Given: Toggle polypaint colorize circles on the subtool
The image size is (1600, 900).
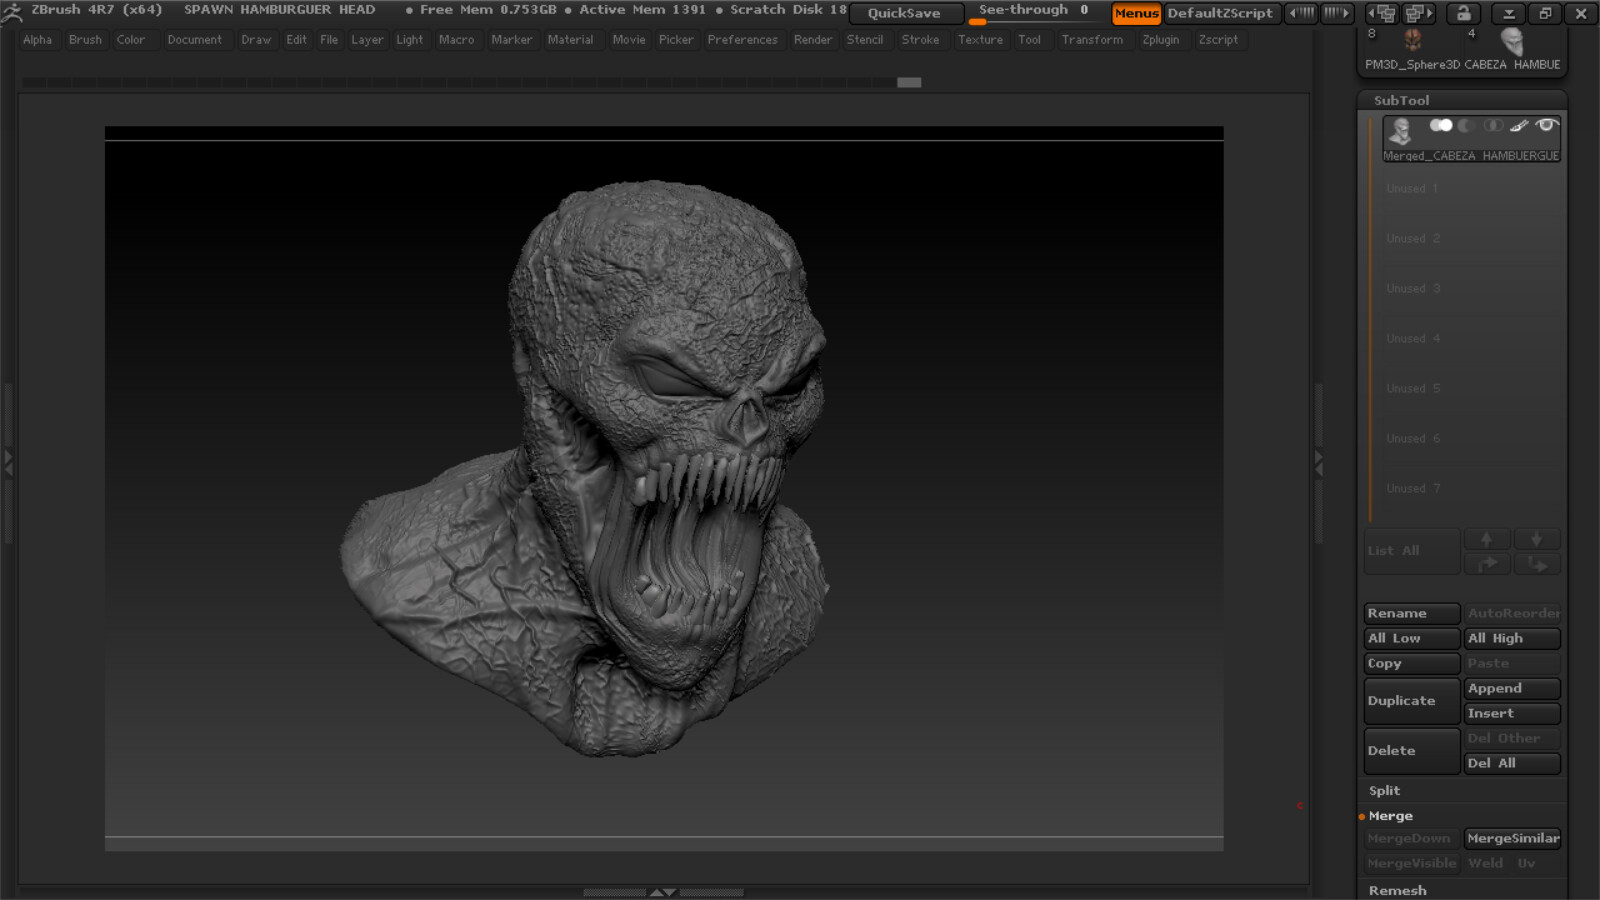Looking at the screenshot, I should [x=1441, y=125].
